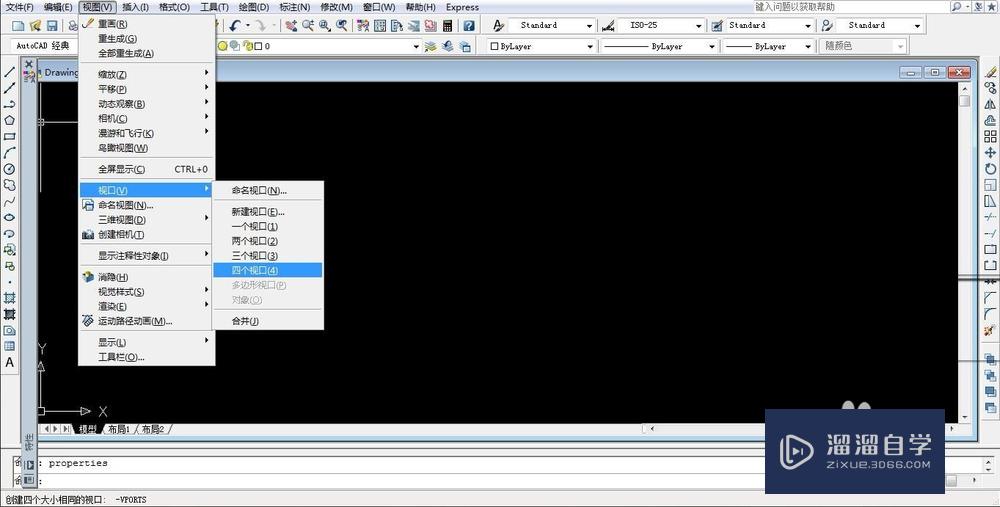This screenshot has height=507, width=1000.
Task: Pick the Move tool
Action: (990, 152)
